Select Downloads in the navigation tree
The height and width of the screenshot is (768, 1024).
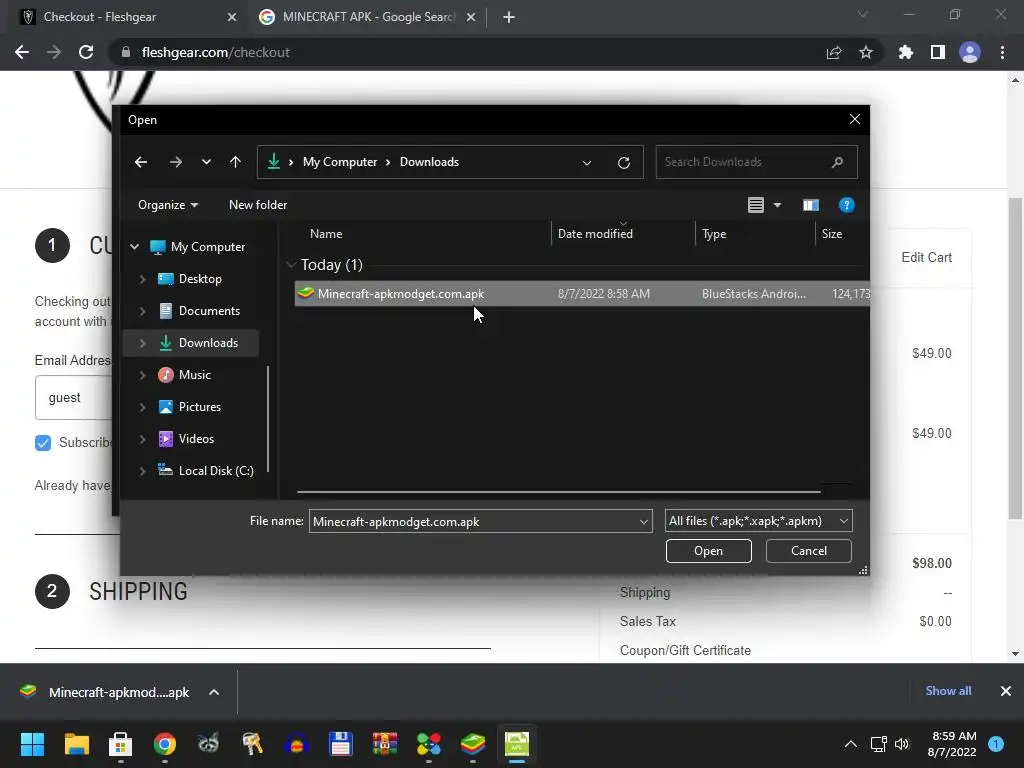tap(208, 343)
